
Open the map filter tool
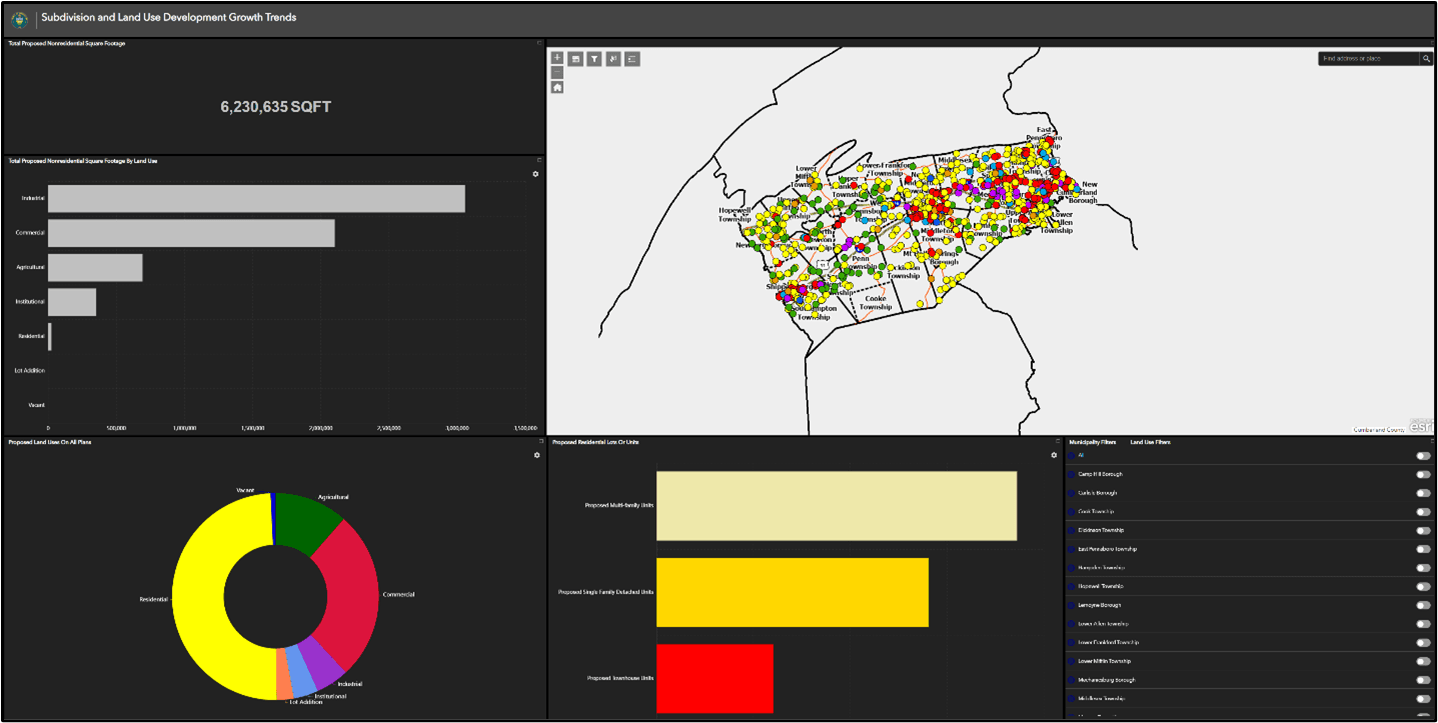click(594, 59)
